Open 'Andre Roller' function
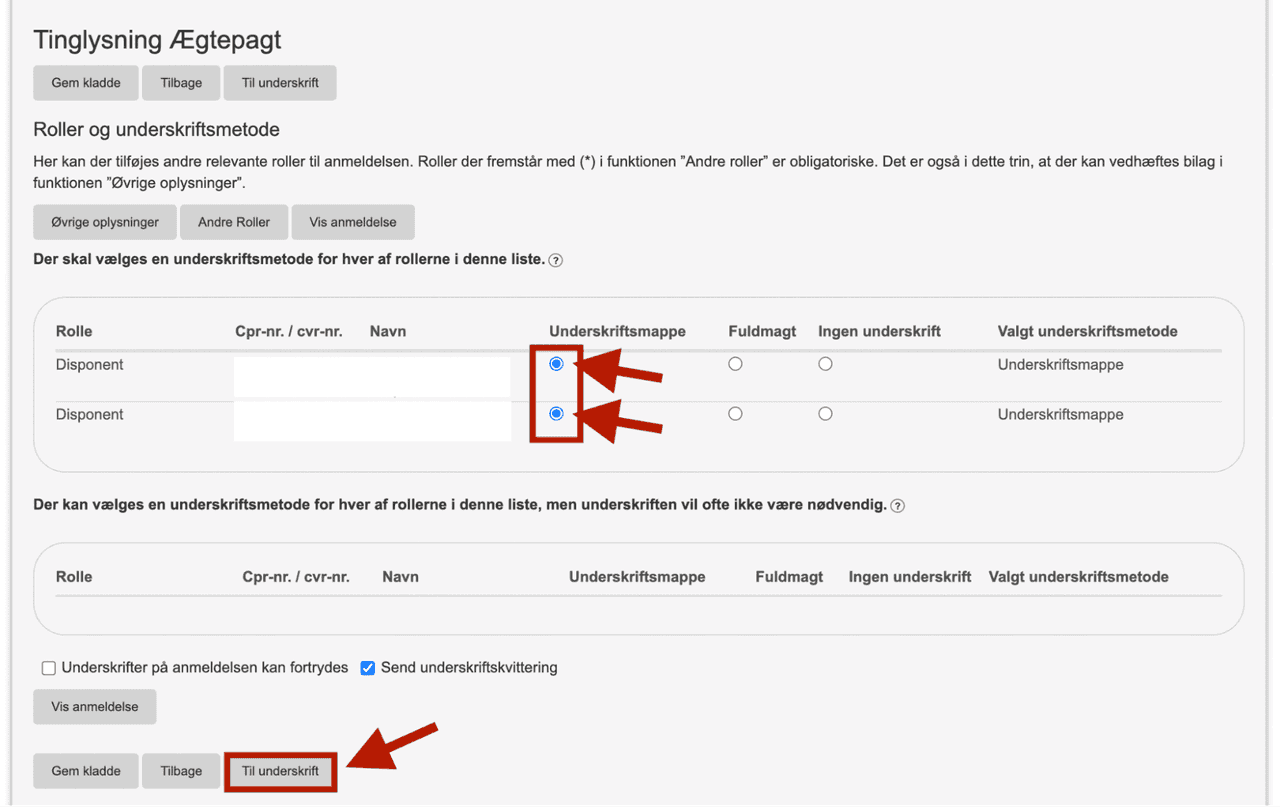1280x807 pixels. pos(234,222)
